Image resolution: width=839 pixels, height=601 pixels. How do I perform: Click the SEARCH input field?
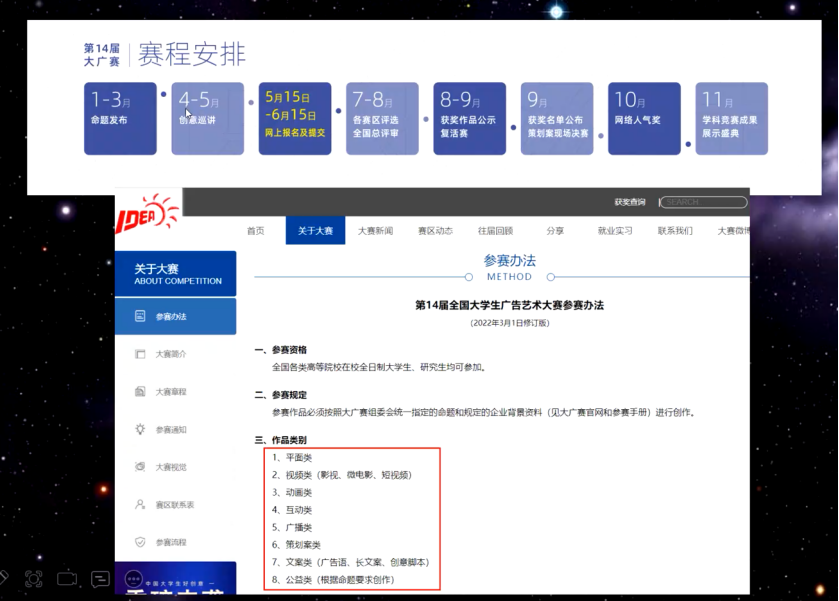703,202
